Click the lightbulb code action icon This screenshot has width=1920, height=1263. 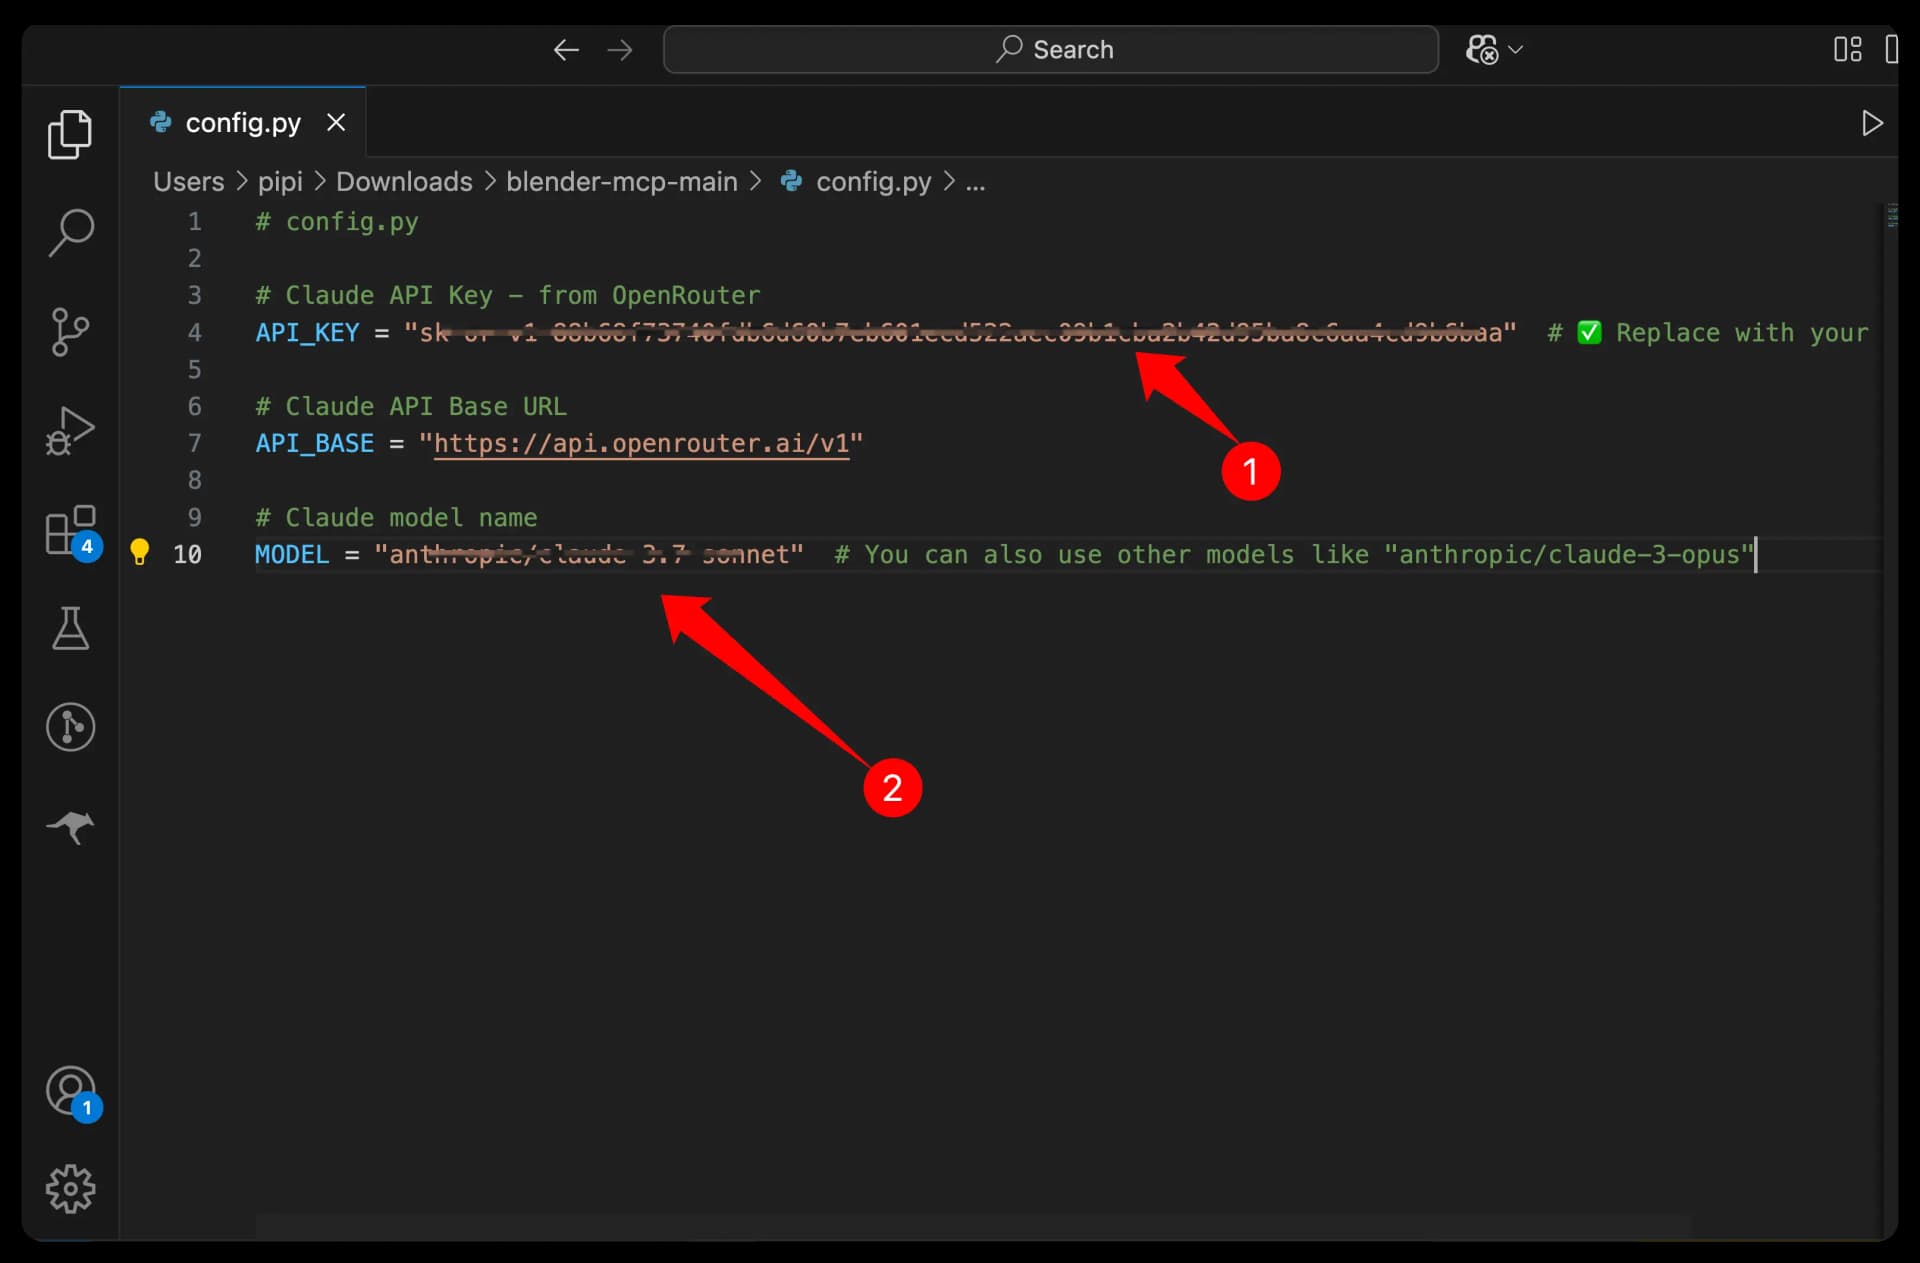[x=140, y=552]
